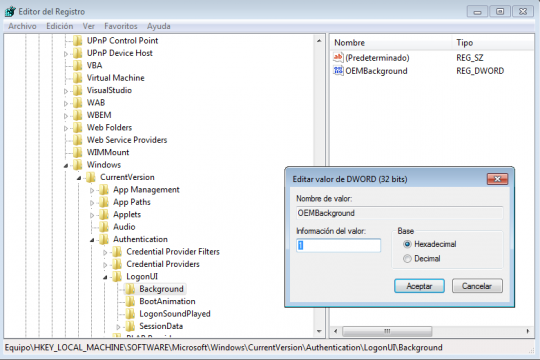The image size is (540, 360).
Task: Expand the App Management key
Action: tap(92, 190)
